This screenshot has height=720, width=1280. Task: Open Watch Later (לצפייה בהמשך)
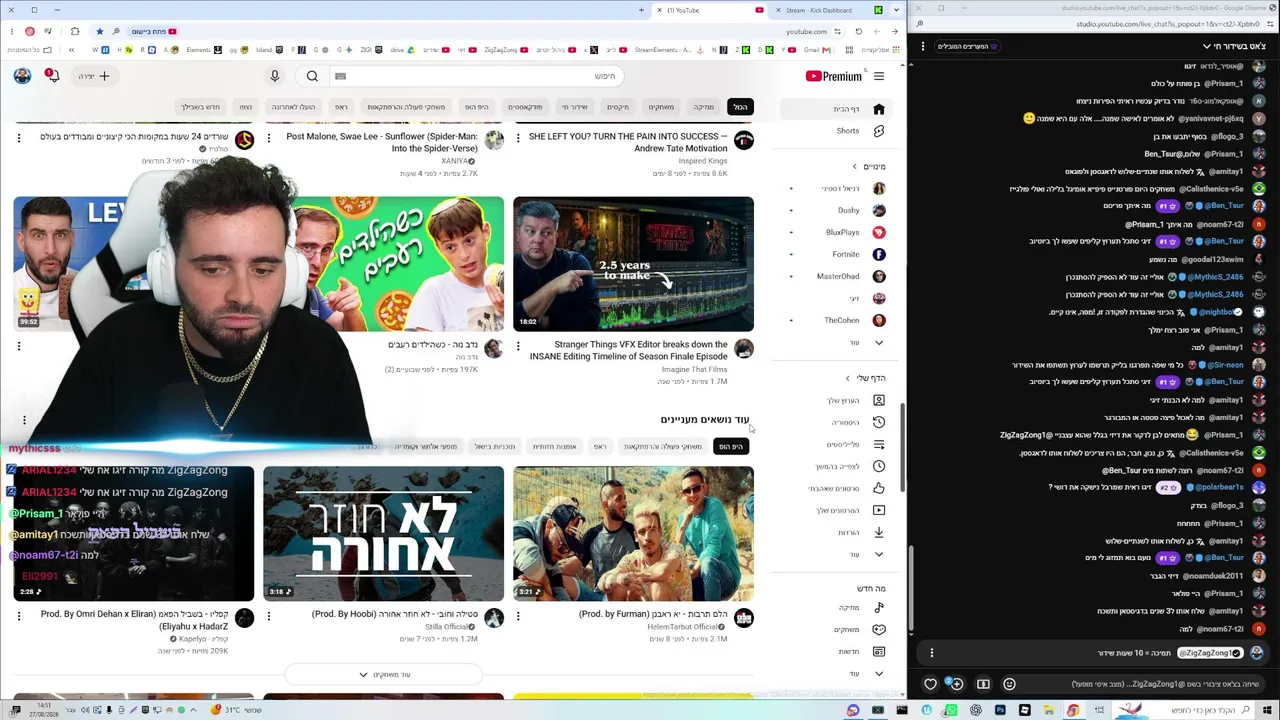point(835,466)
